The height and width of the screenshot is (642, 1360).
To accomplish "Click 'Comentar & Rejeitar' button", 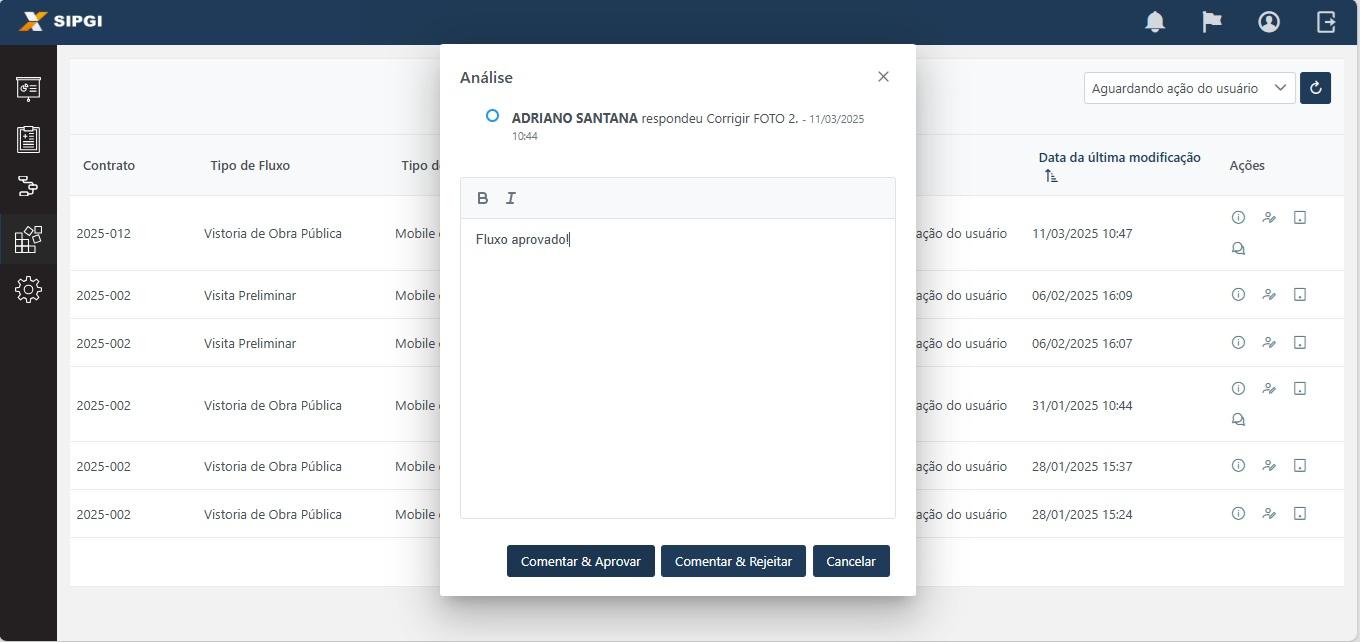I will pos(733,561).
